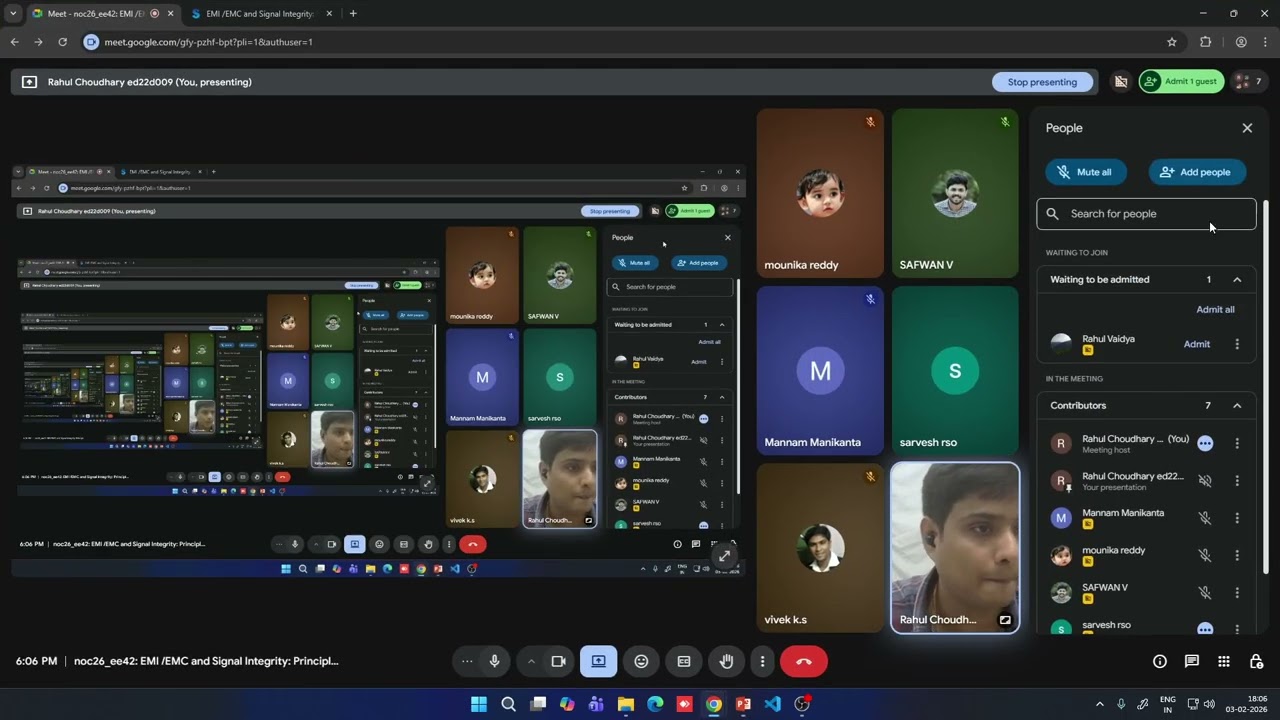Open Chrome's tab search dropdown
The image size is (1280, 720).
click(x=13, y=14)
